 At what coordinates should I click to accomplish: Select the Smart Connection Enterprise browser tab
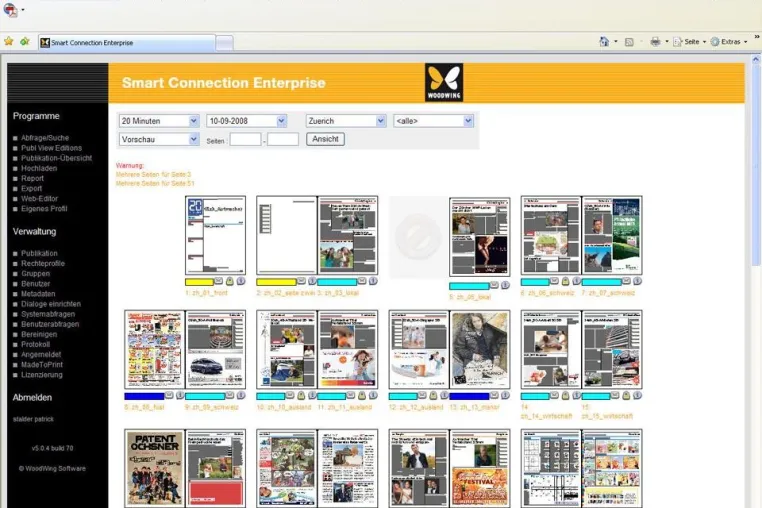coord(126,43)
